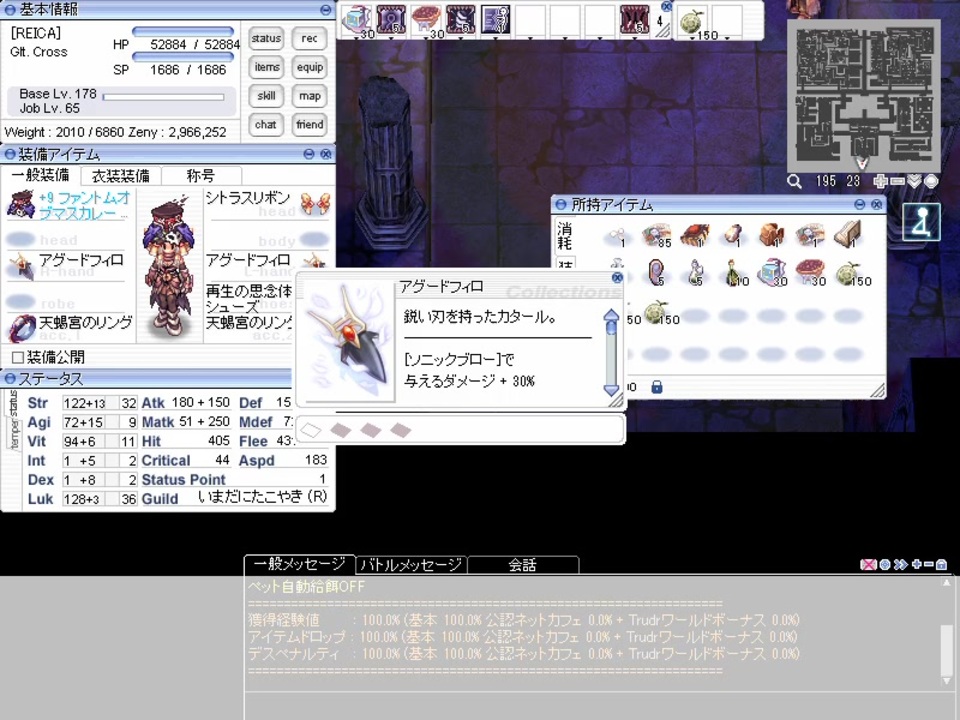Select the ice cube item with count 30 in inventory
This screenshot has height=720, width=960.
(x=771, y=273)
